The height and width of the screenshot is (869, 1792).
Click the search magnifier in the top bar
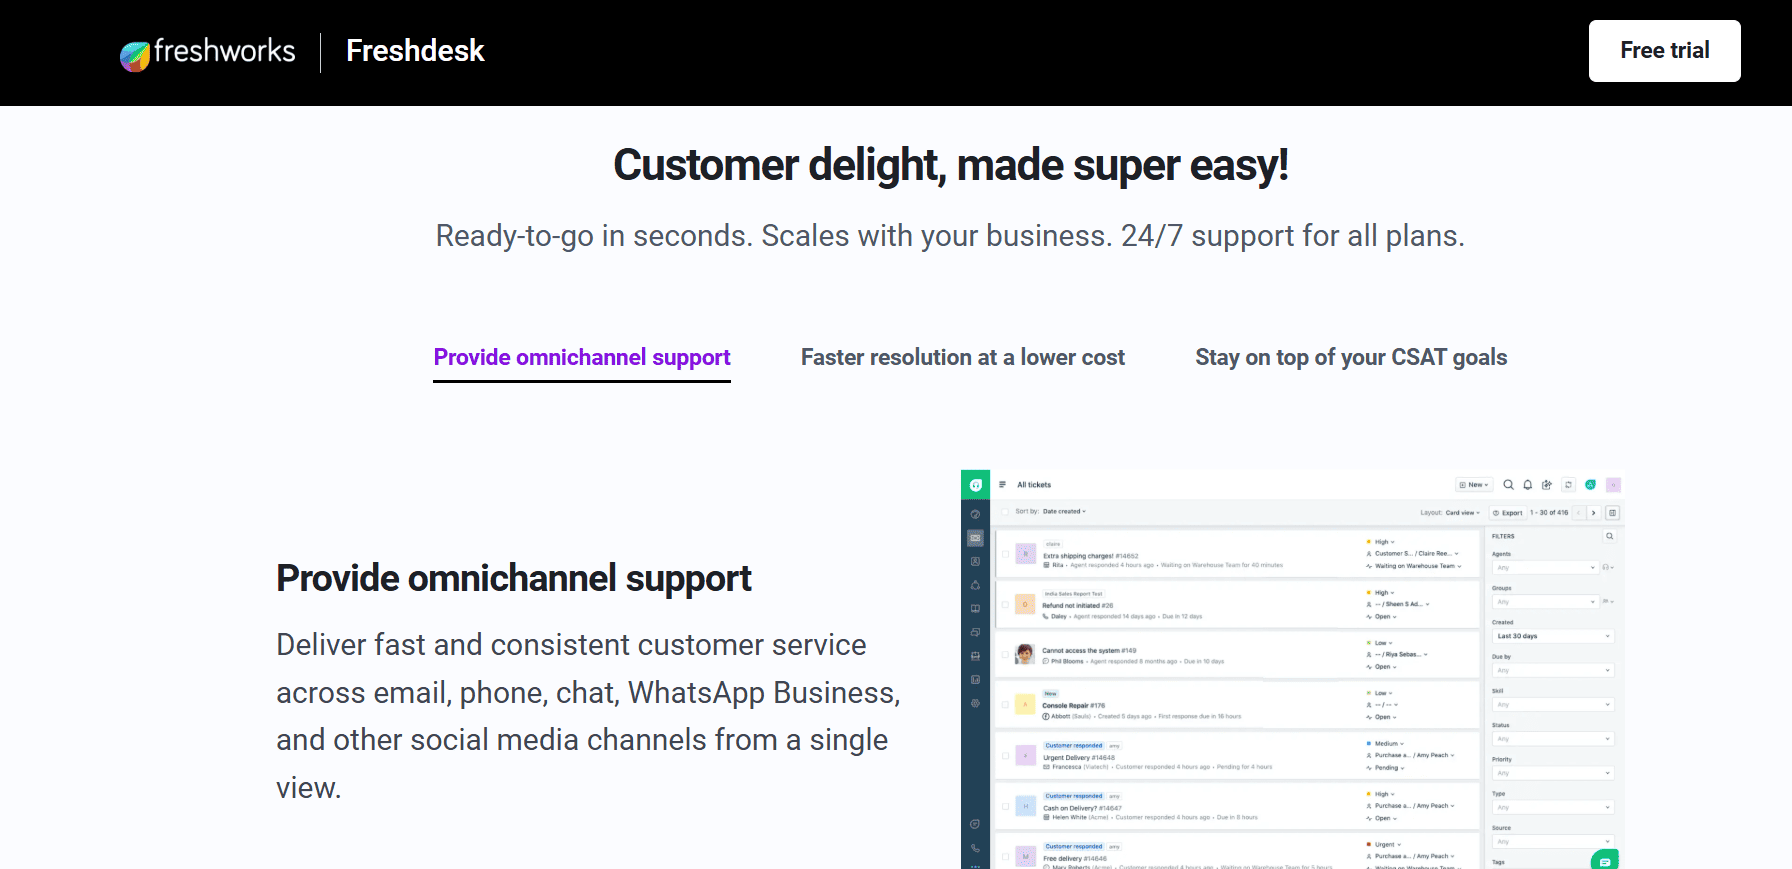click(1508, 484)
